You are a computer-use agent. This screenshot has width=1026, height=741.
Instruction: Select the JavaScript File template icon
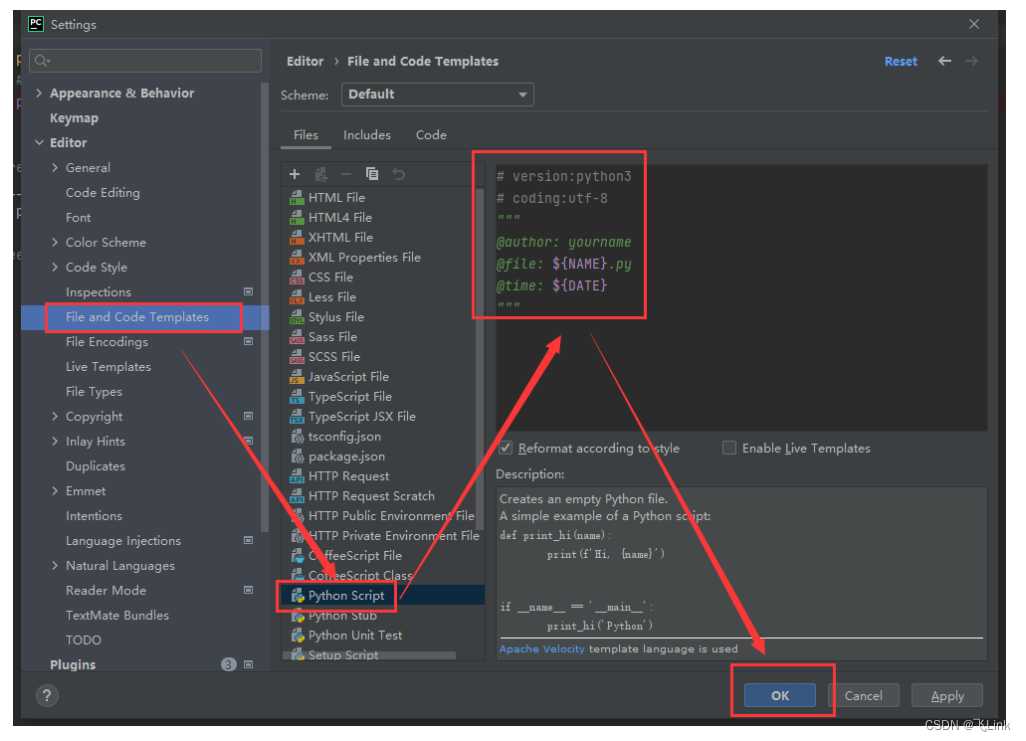click(x=297, y=377)
